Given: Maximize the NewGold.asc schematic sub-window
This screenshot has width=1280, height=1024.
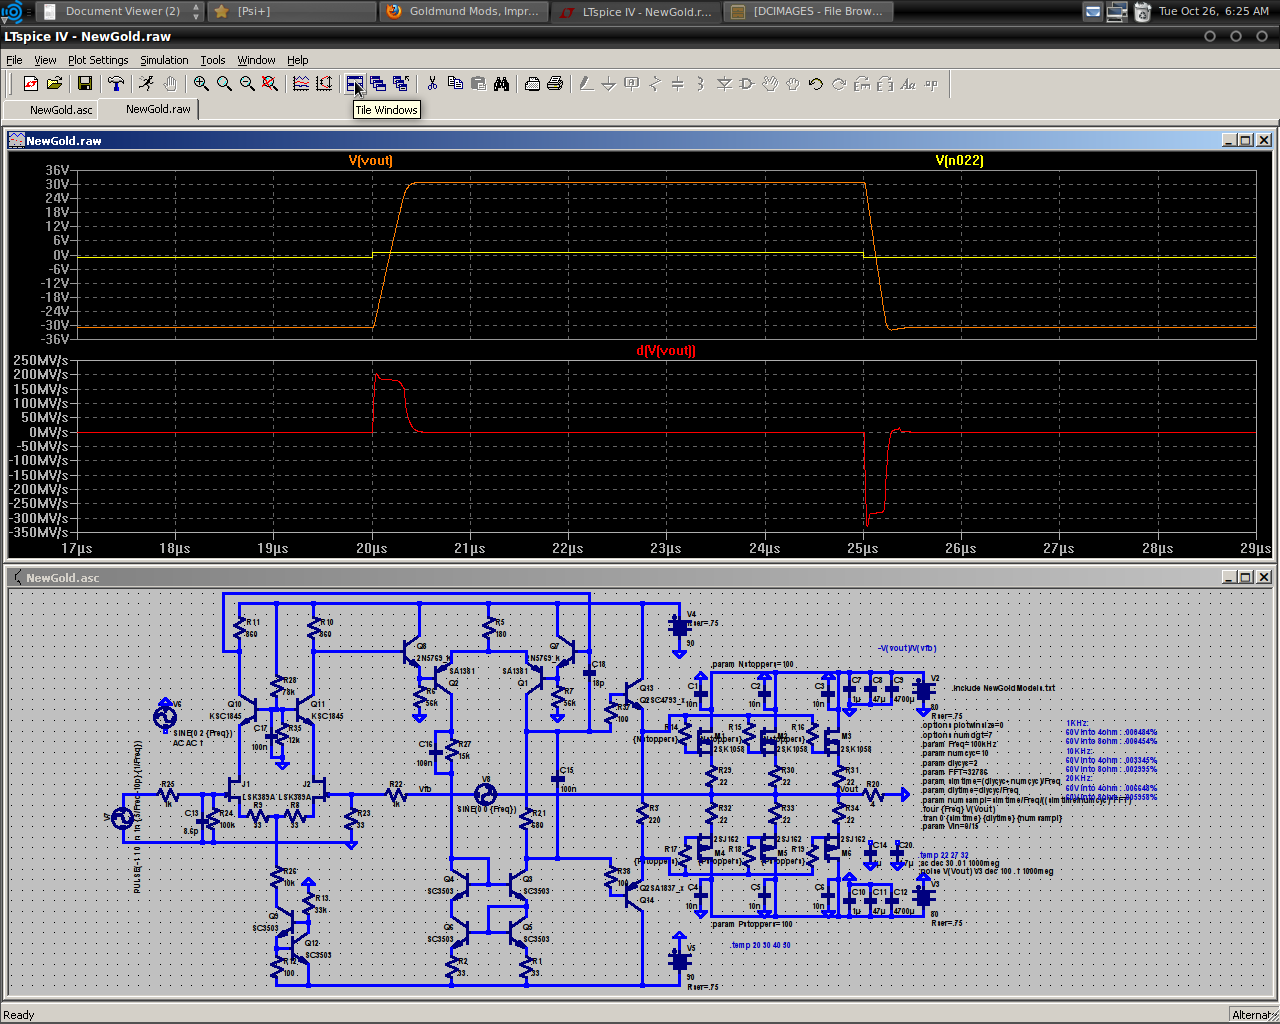Looking at the screenshot, I should point(1245,577).
